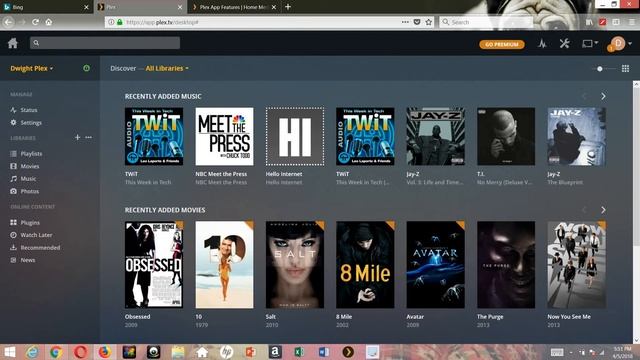Open the user avatar D account menu
This screenshot has width=640, height=360.
pyautogui.click(x=618, y=43)
